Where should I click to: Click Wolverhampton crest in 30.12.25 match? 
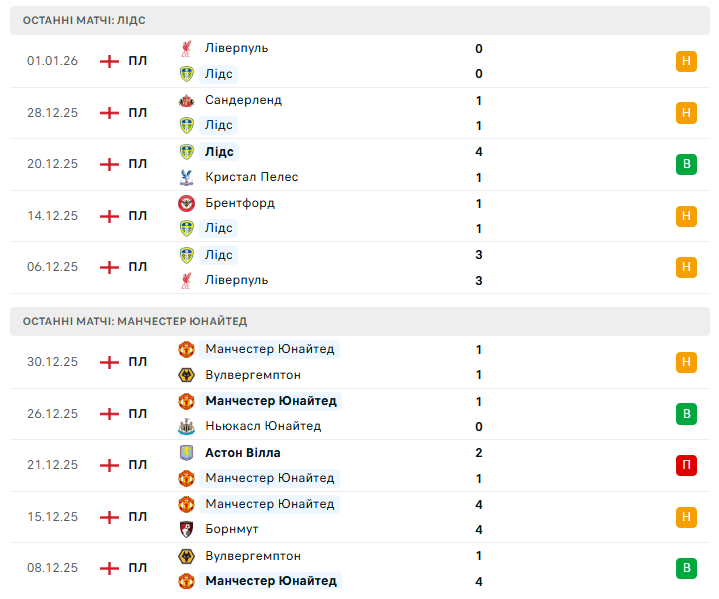point(186,375)
